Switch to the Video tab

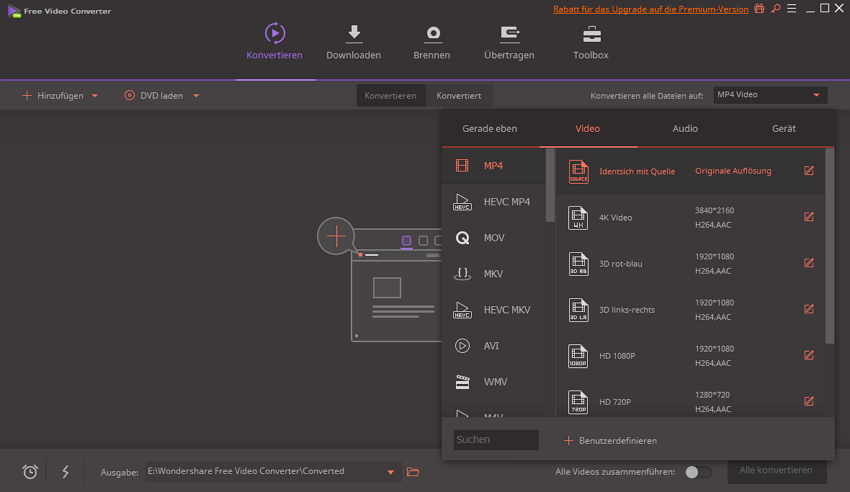pyautogui.click(x=588, y=128)
